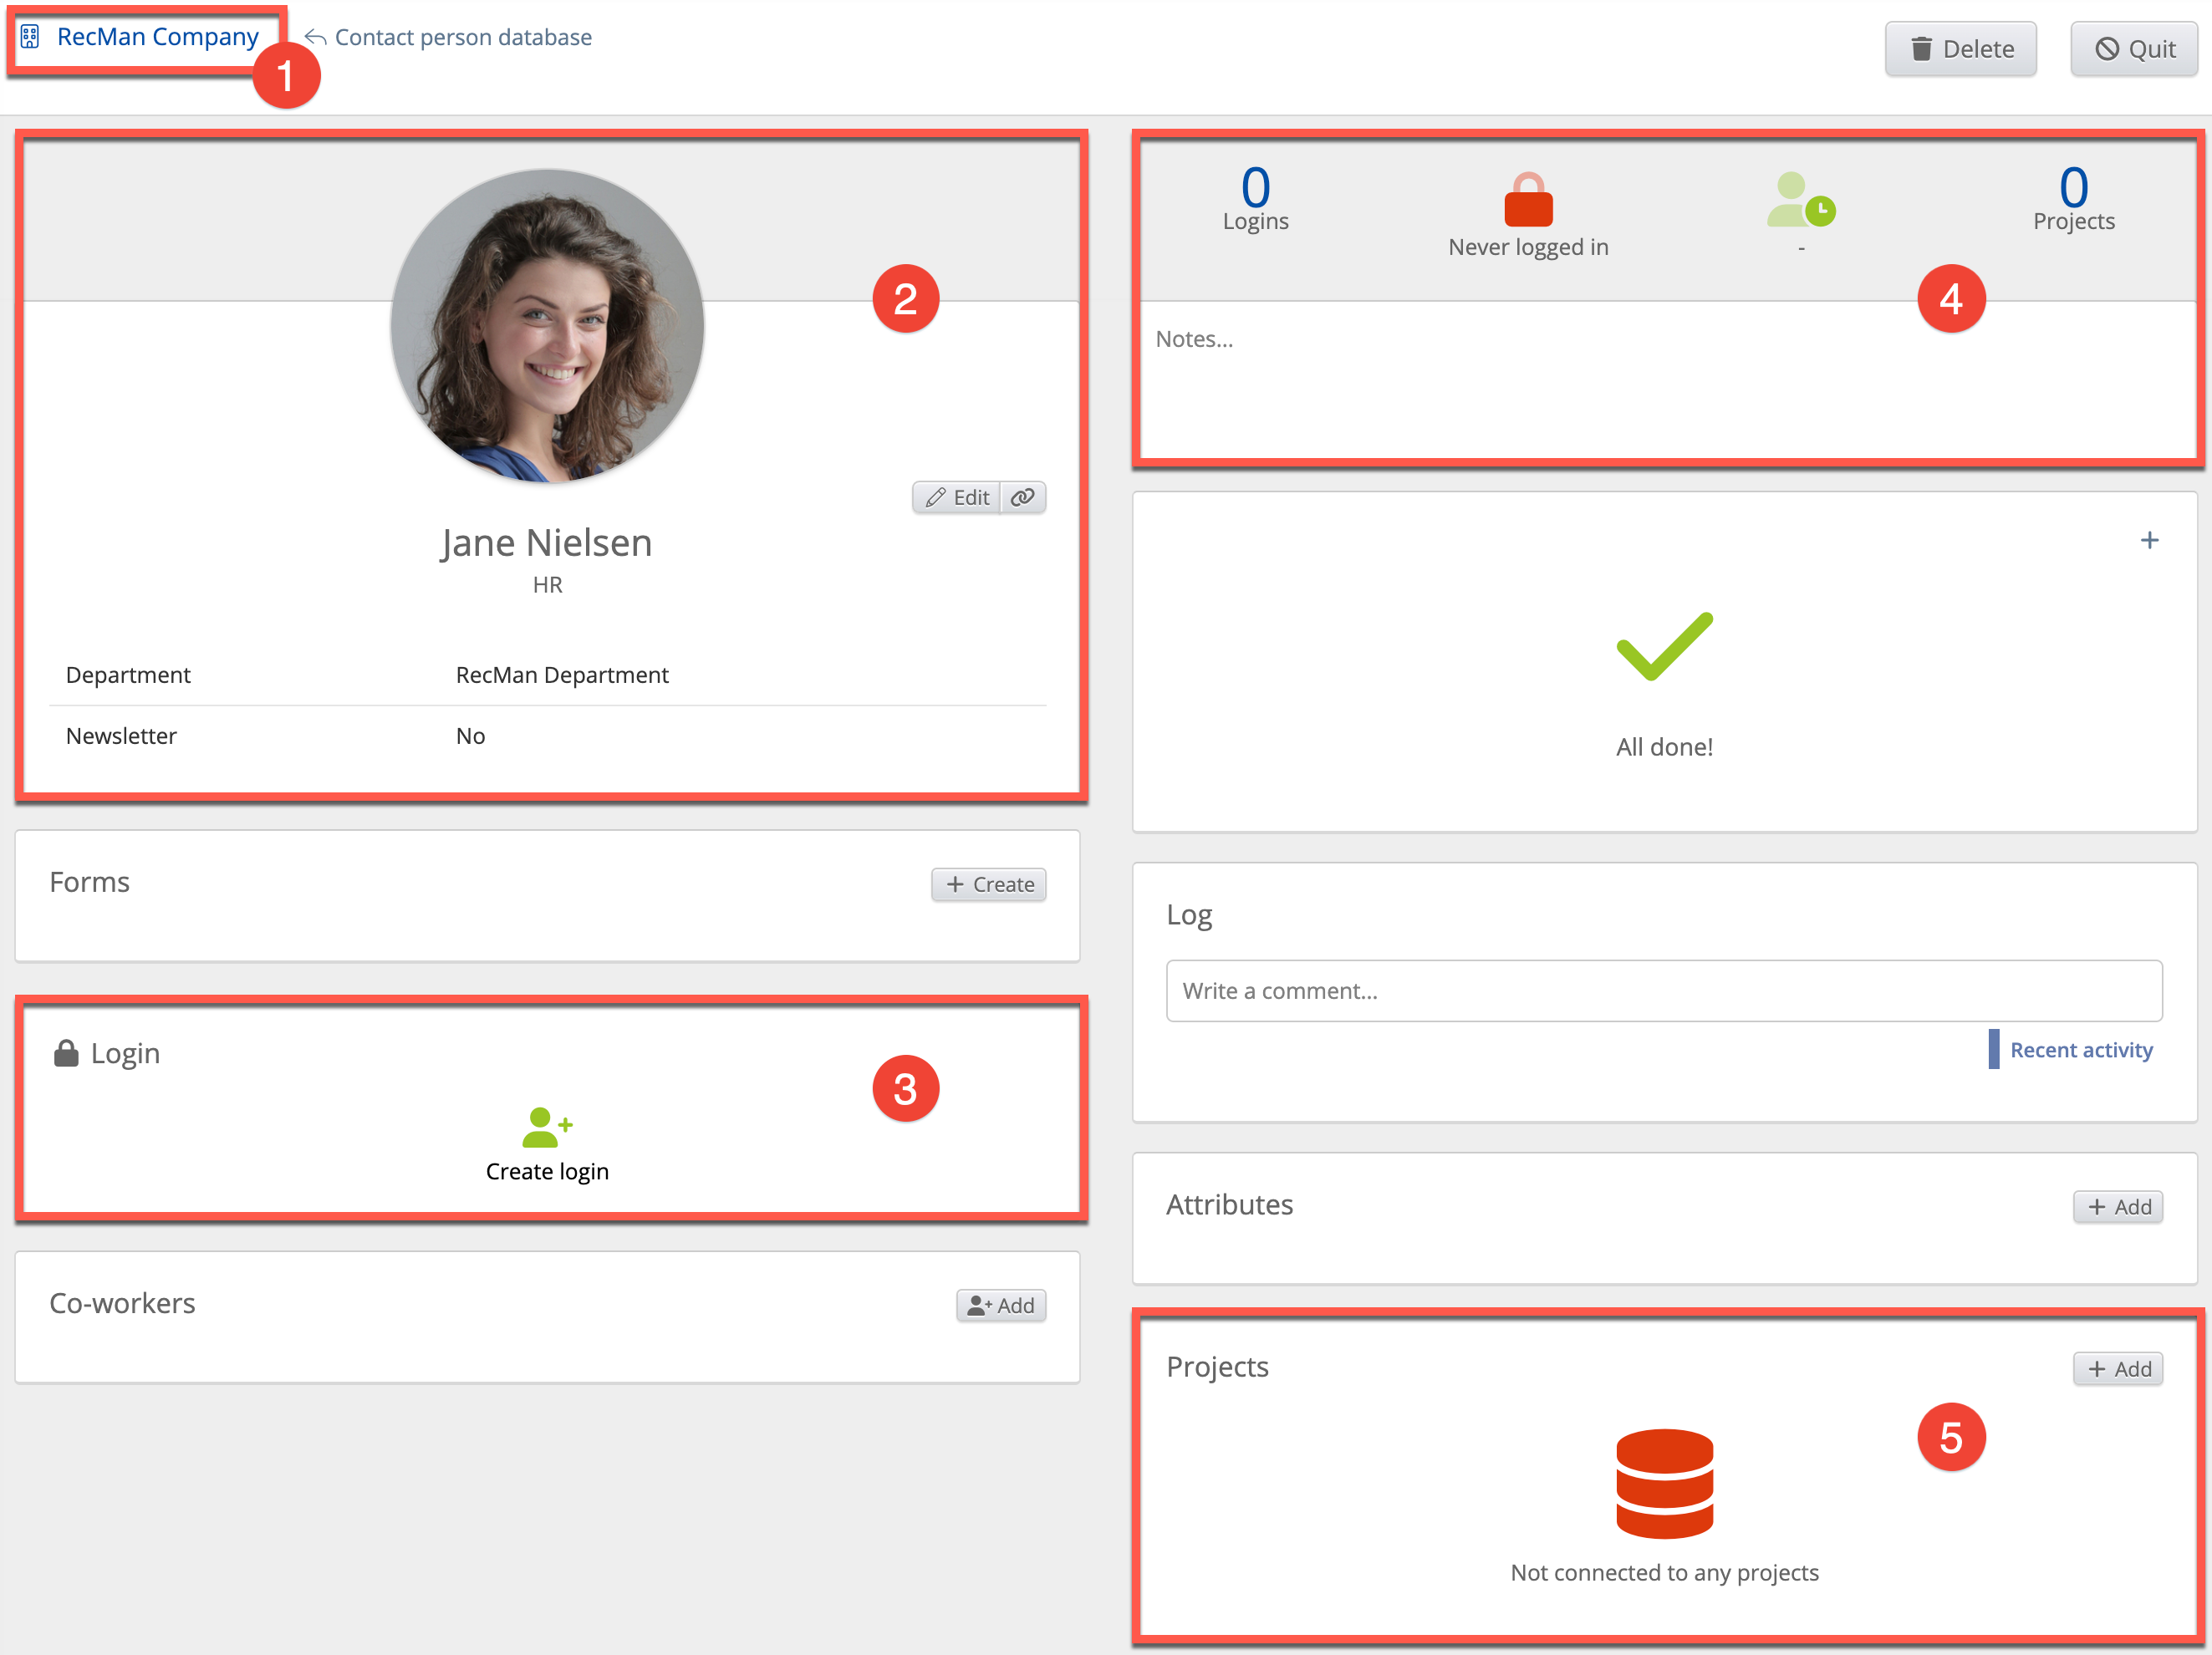
Task: Click the red padlock Never logged in icon
Action: click(x=1528, y=201)
